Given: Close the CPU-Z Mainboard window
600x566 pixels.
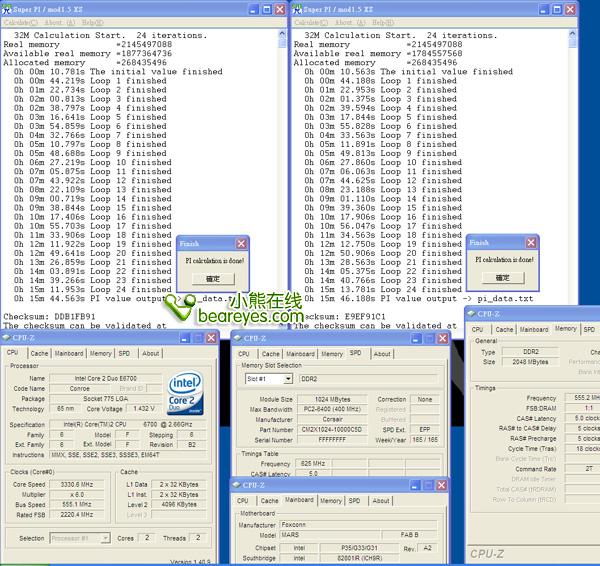Looking at the screenshot, I should (x=442, y=485).
